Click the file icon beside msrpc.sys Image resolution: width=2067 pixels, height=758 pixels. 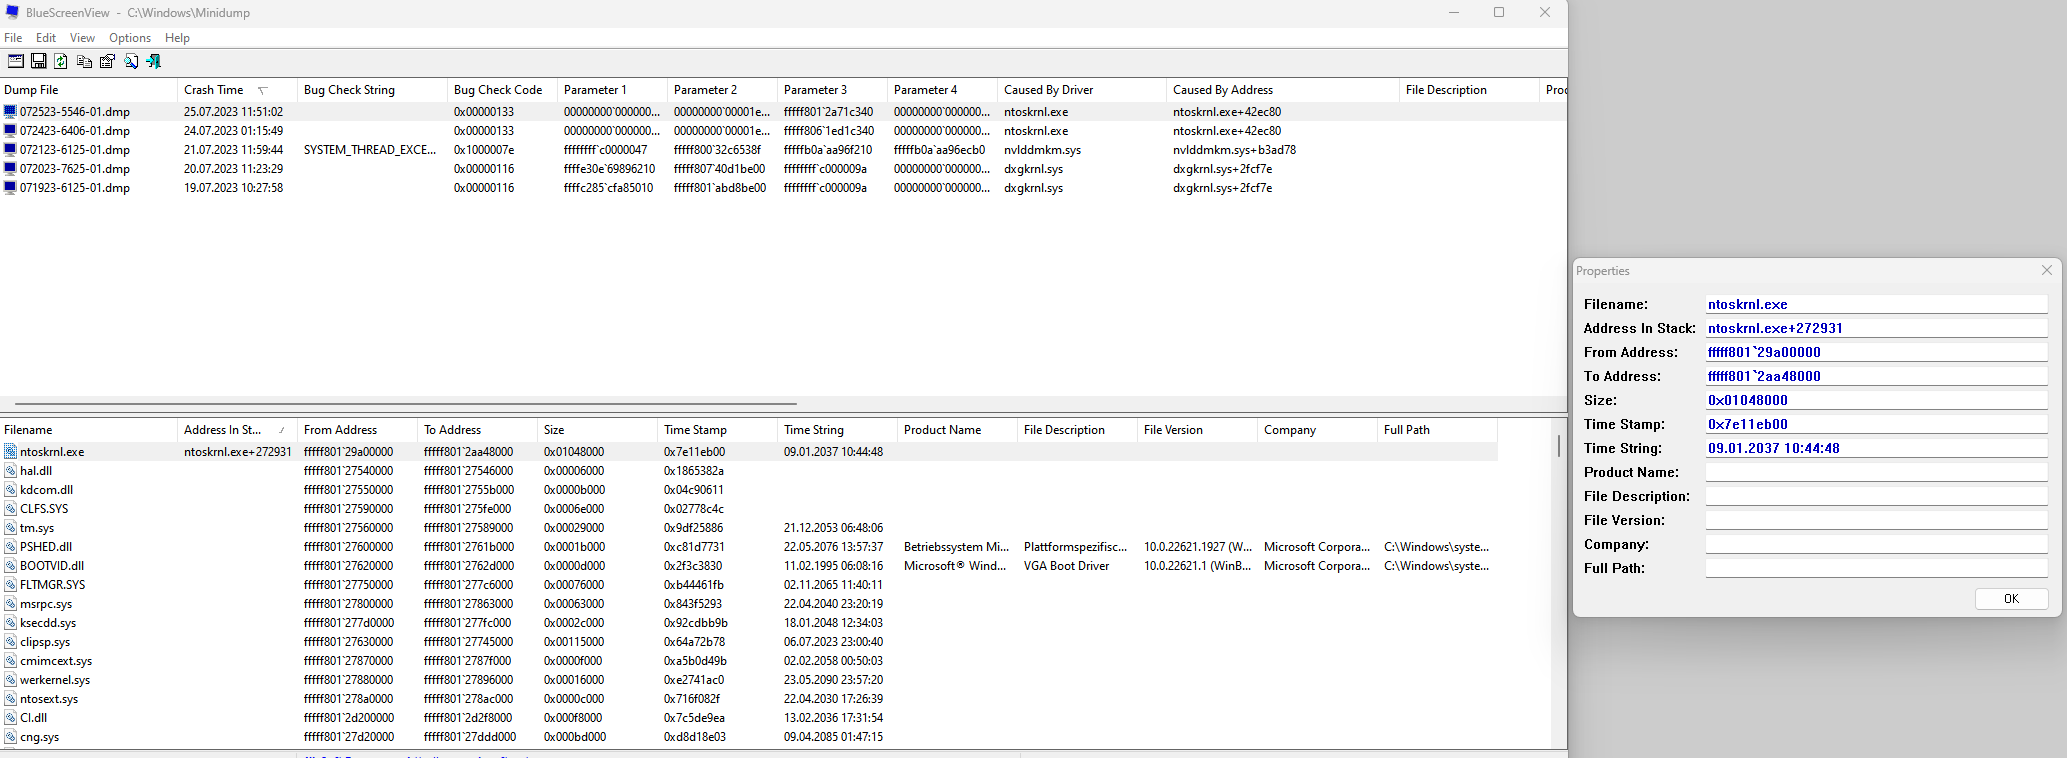click(11, 604)
